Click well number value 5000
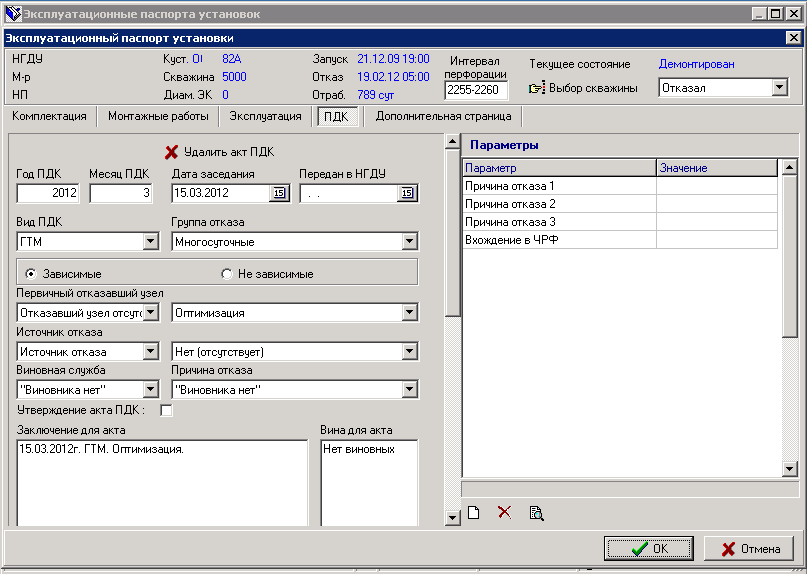Screen dimensions: 807x574 point(234,77)
